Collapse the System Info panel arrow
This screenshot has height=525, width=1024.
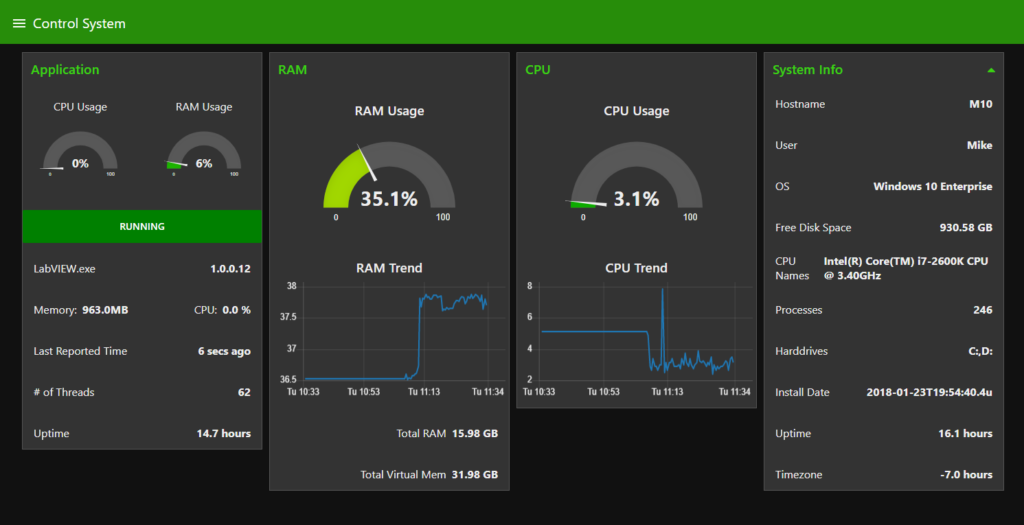(x=991, y=71)
